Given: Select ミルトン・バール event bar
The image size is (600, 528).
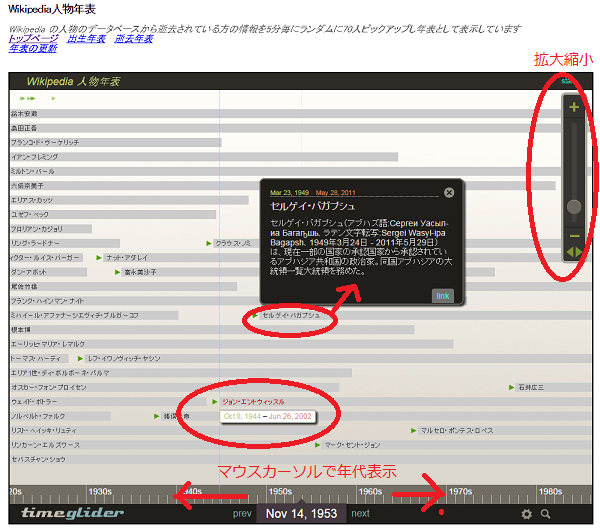Looking at the screenshot, I should click(301, 171).
